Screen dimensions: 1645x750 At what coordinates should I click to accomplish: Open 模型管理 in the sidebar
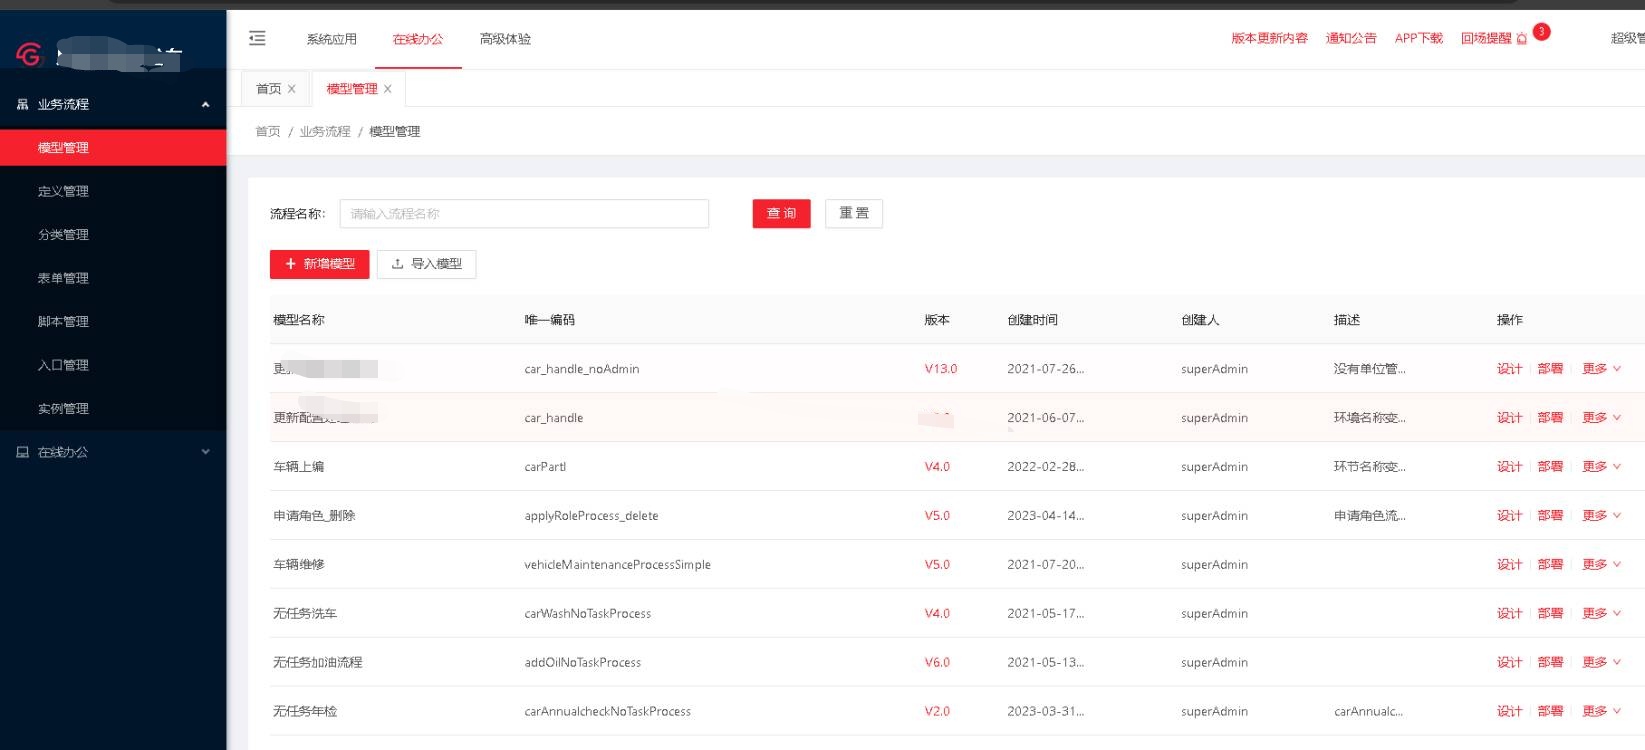click(113, 147)
